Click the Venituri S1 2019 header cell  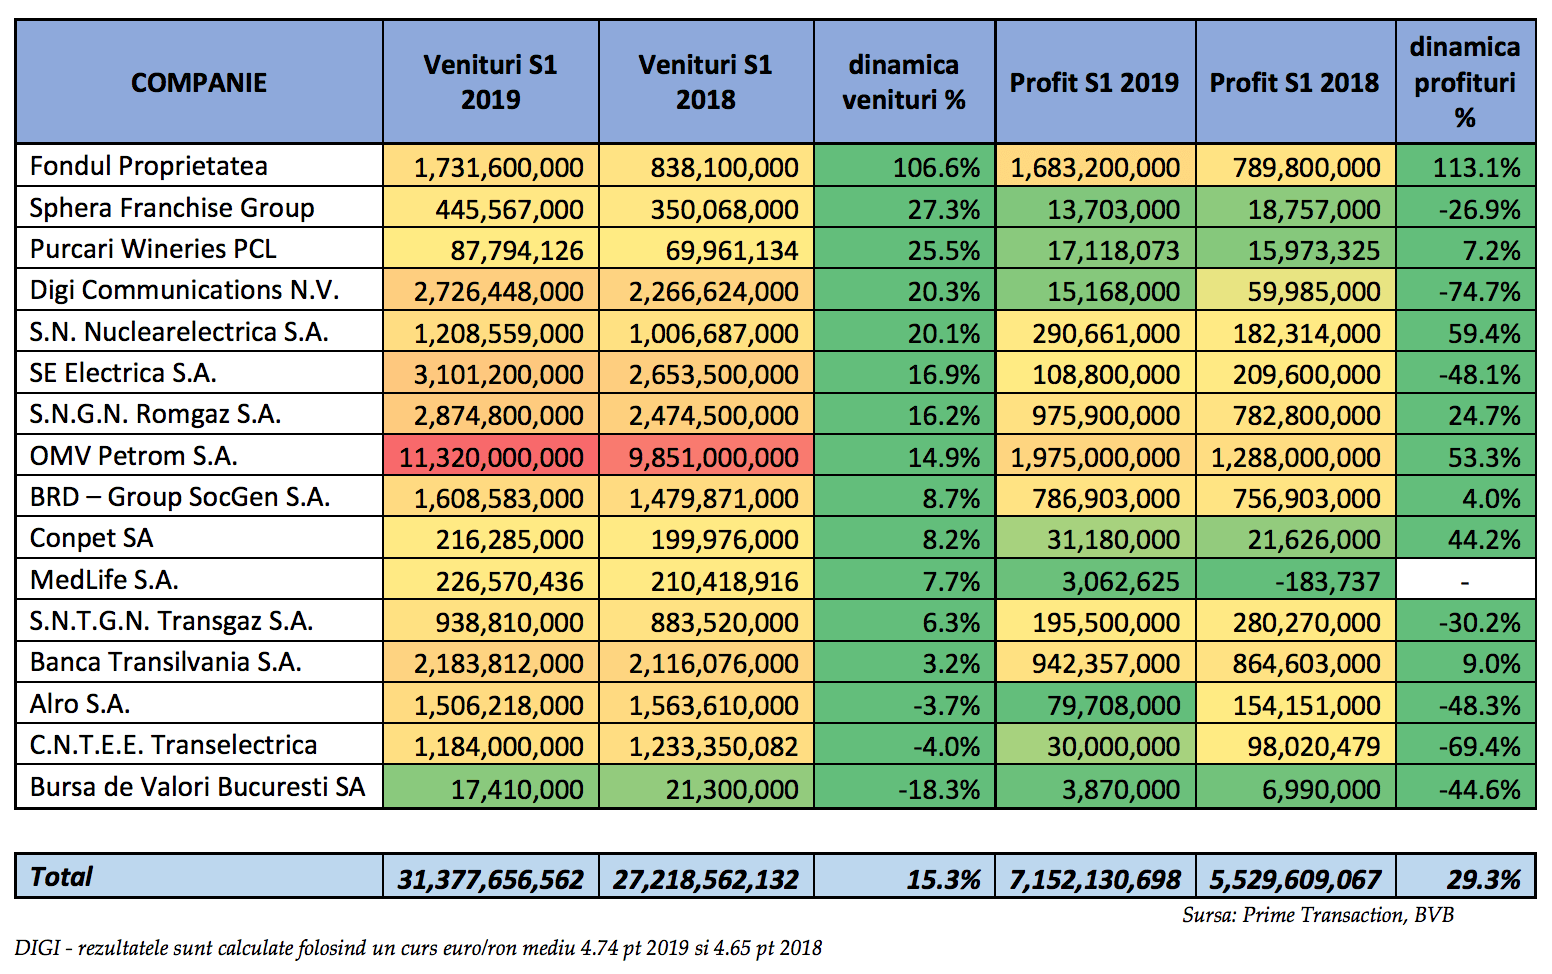tap(490, 82)
